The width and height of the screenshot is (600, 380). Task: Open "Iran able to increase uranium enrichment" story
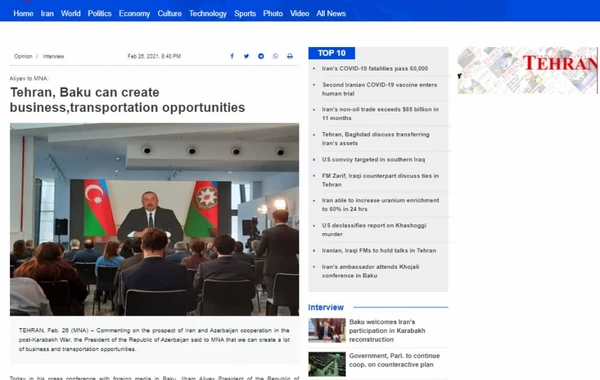[380, 204]
